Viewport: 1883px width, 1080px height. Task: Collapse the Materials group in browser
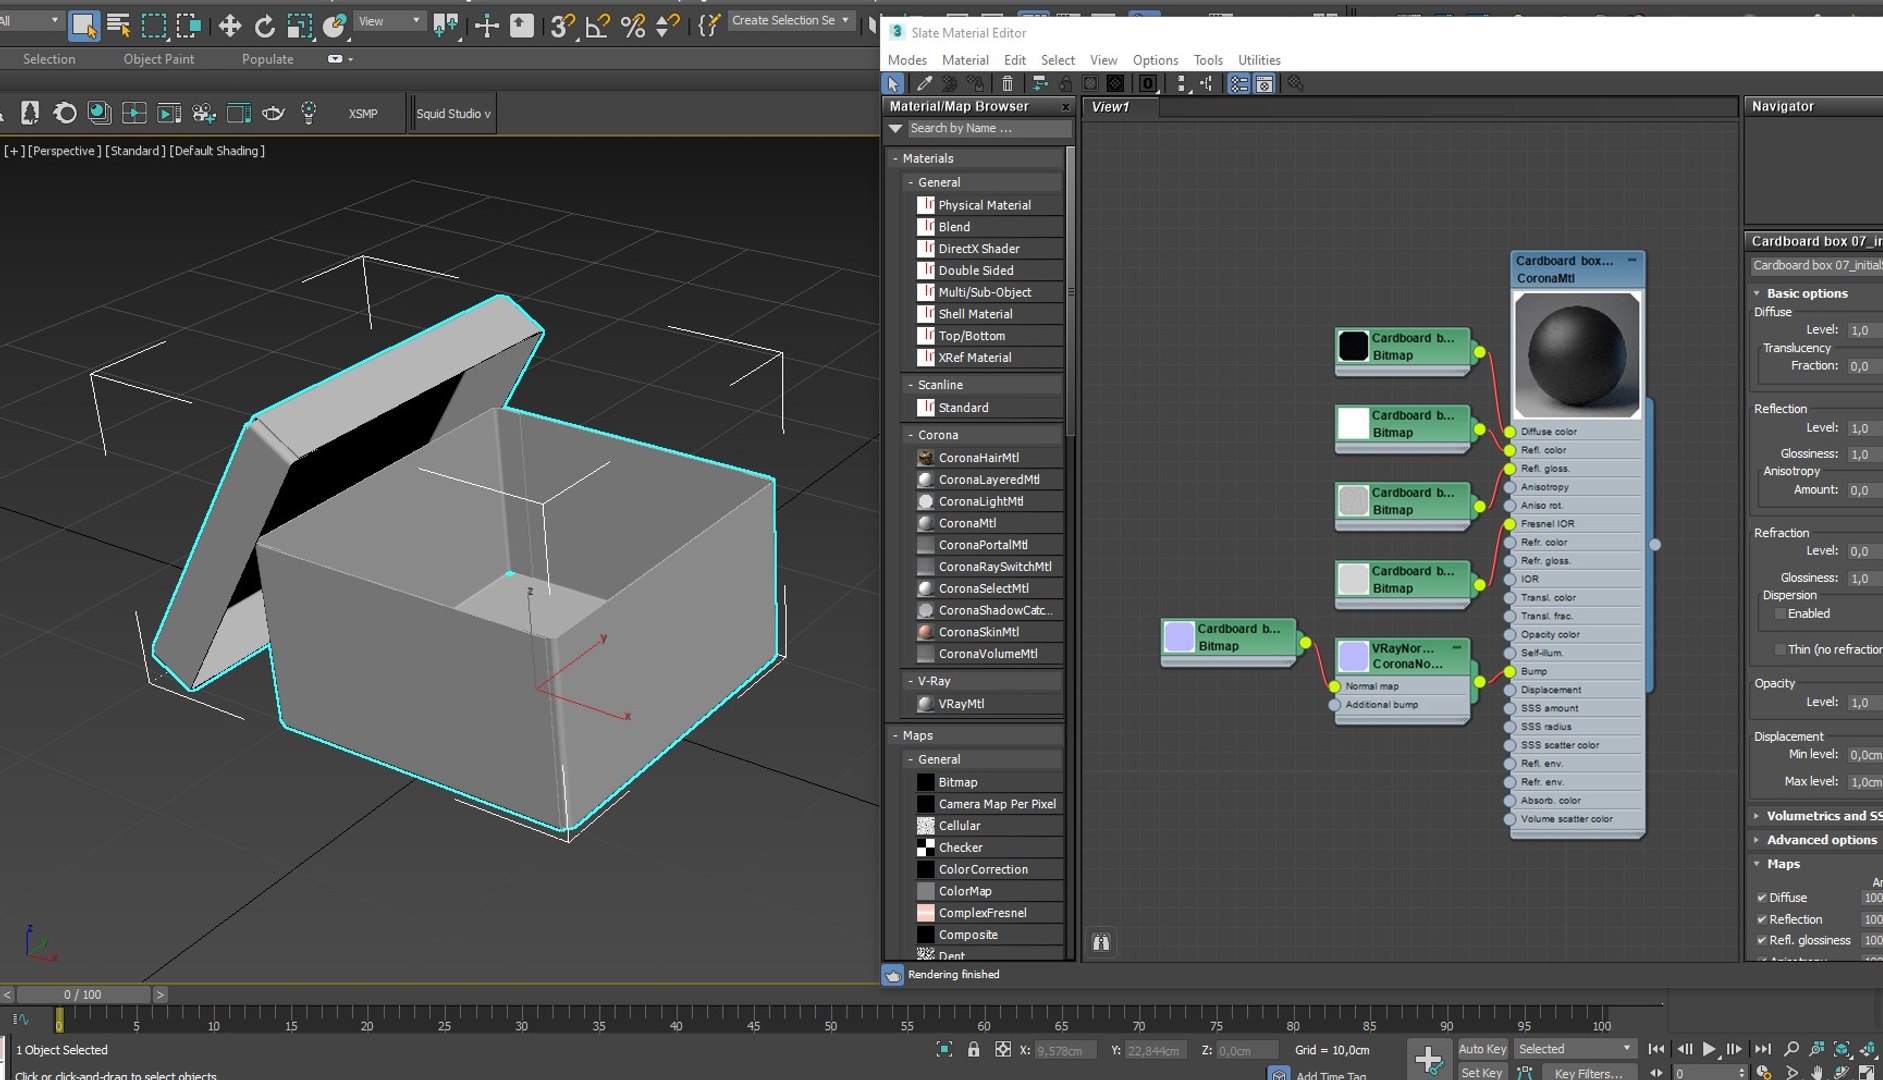tap(896, 158)
